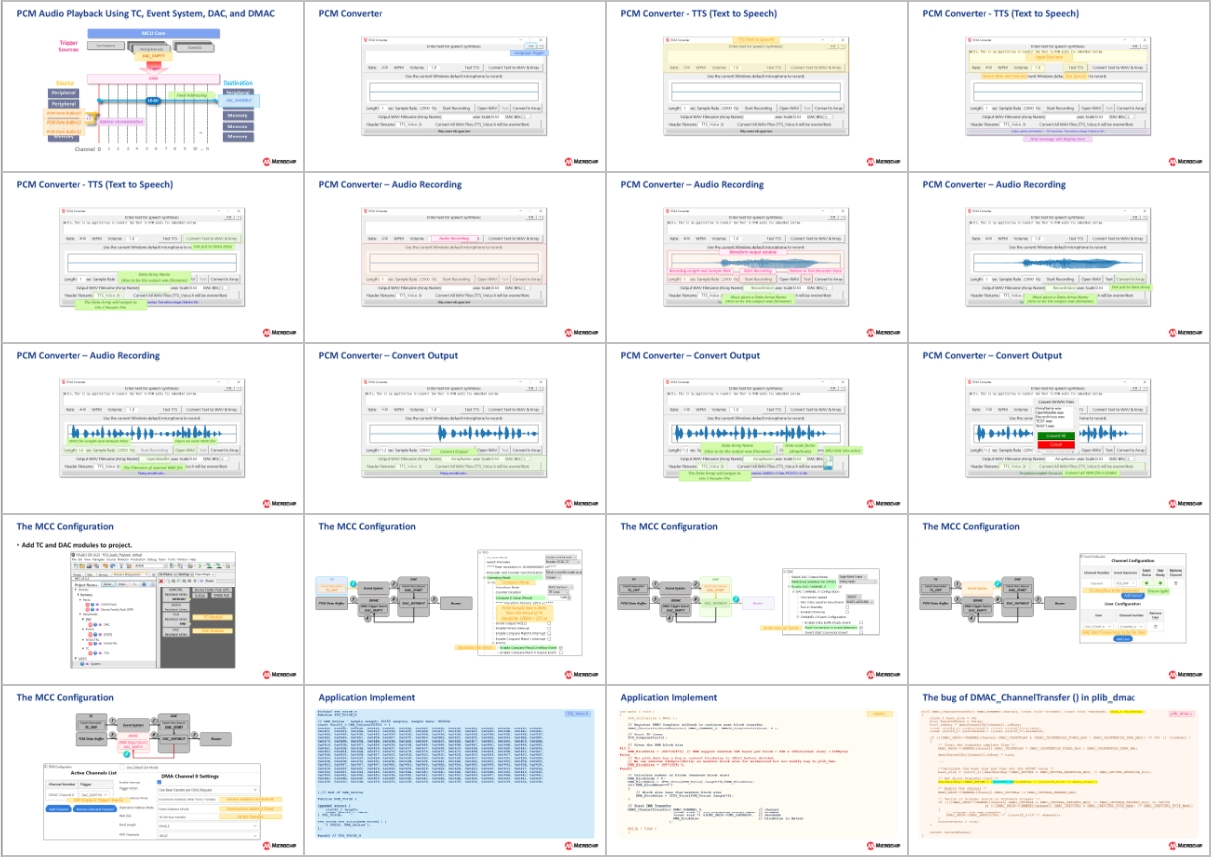Screen dimensions: 1211x857
Task: Select MCC Configuration slide with DAC block highlighted green
Action: pyautogui.click(x=756, y=600)
